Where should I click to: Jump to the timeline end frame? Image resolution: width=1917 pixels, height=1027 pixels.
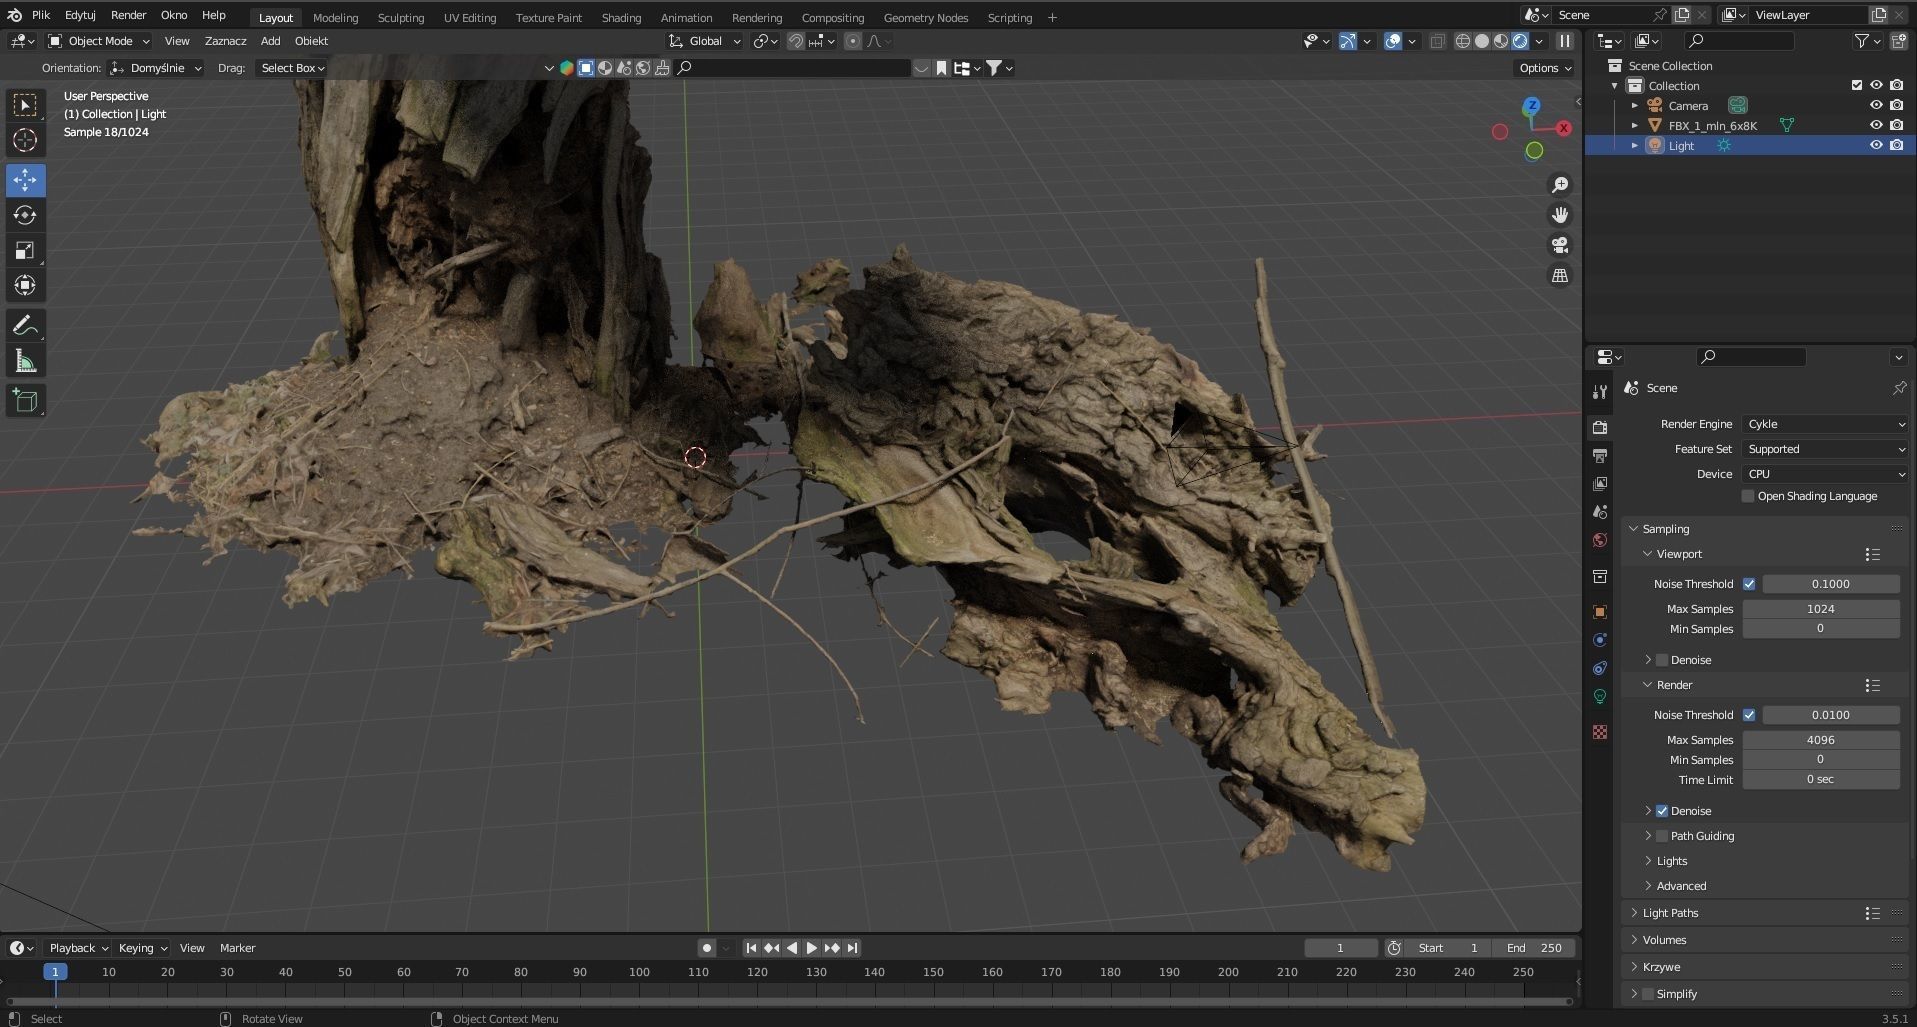point(852,948)
